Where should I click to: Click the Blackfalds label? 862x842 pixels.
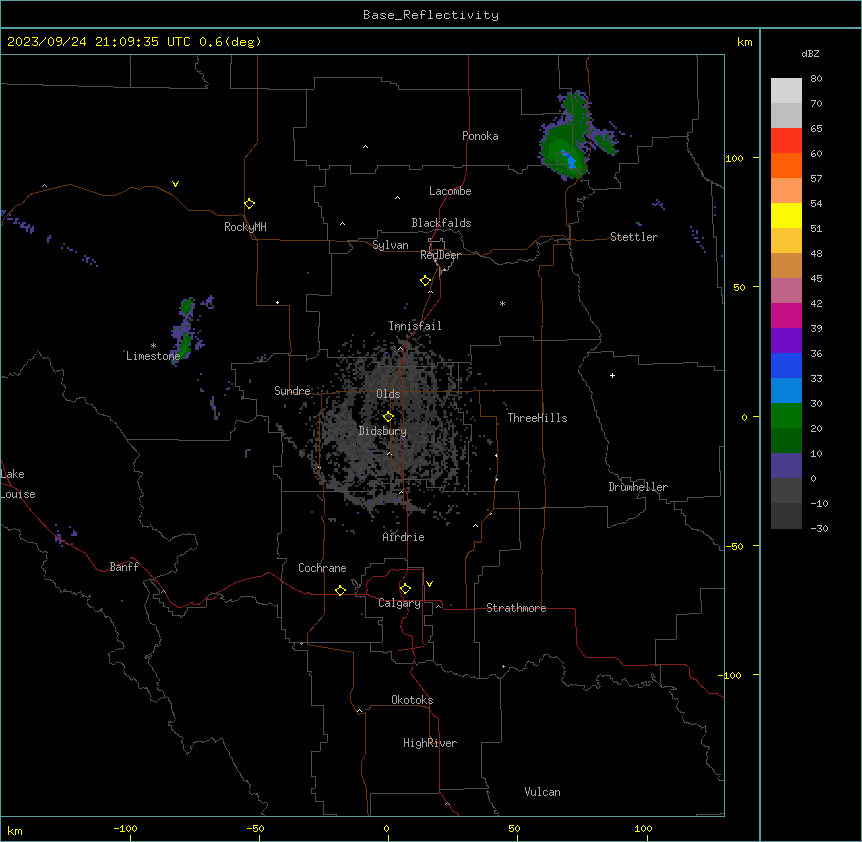[441, 223]
